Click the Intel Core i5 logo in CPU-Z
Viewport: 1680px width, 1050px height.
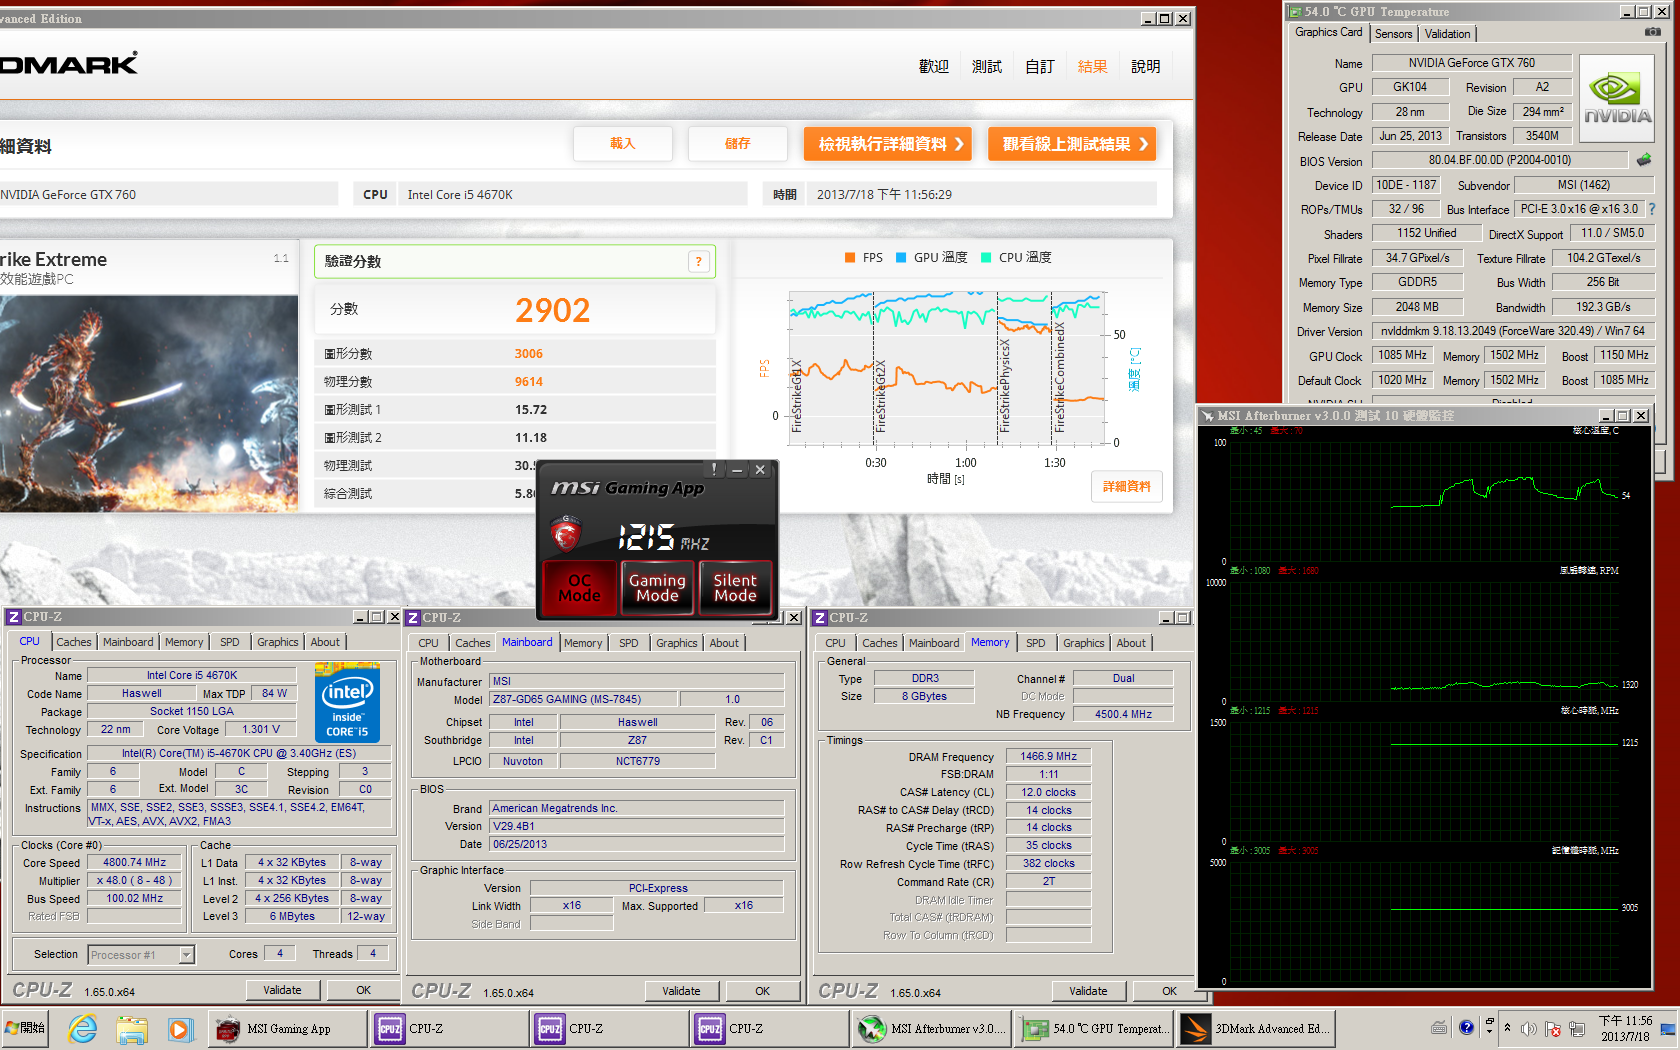[x=348, y=701]
